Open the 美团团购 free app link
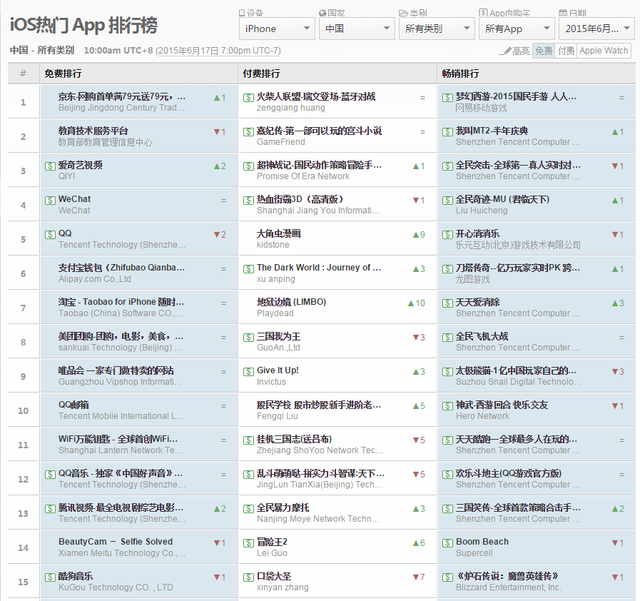This screenshot has width=640, height=601. point(121,336)
